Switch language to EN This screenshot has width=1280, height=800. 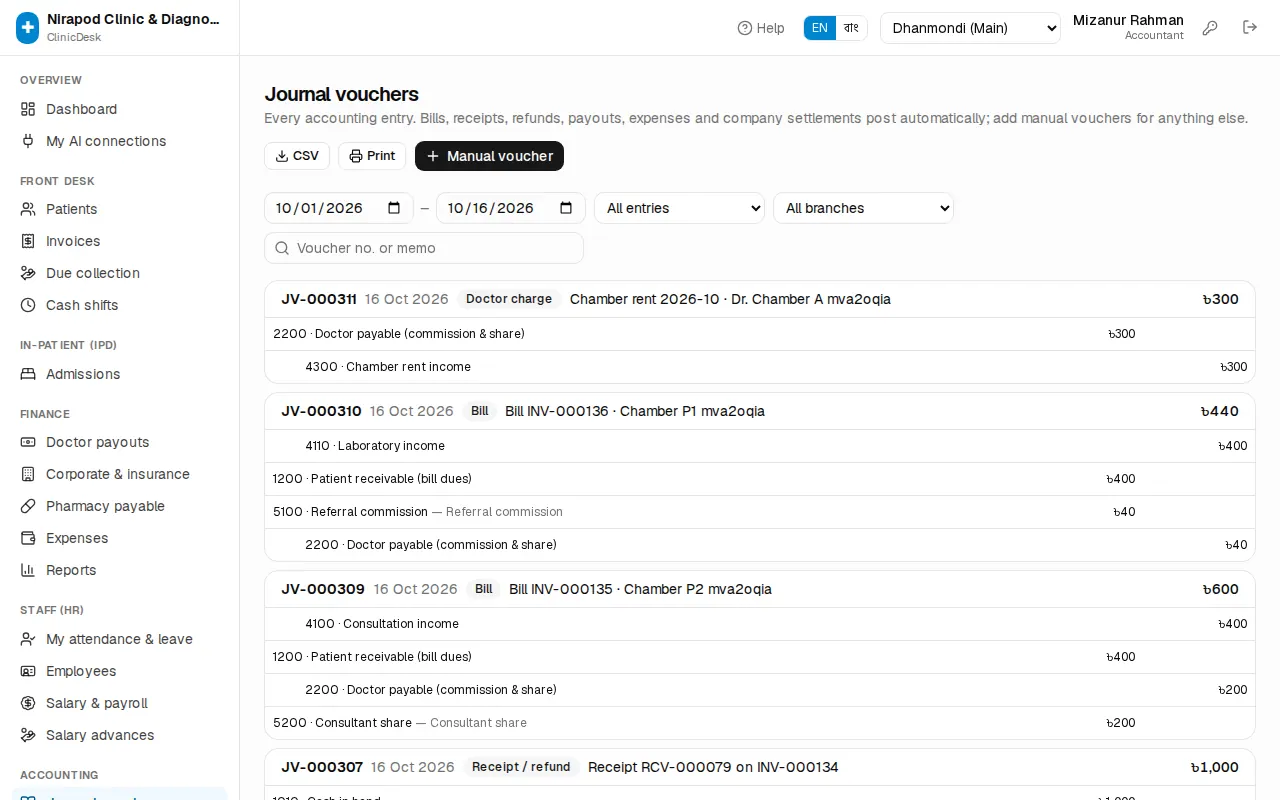point(820,28)
